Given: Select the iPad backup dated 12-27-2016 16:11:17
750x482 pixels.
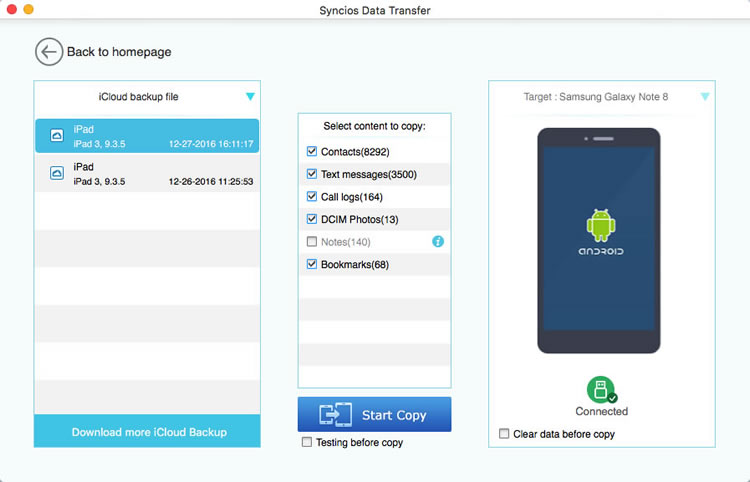Looking at the screenshot, I should pyautogui.click(x=147, y=136).
